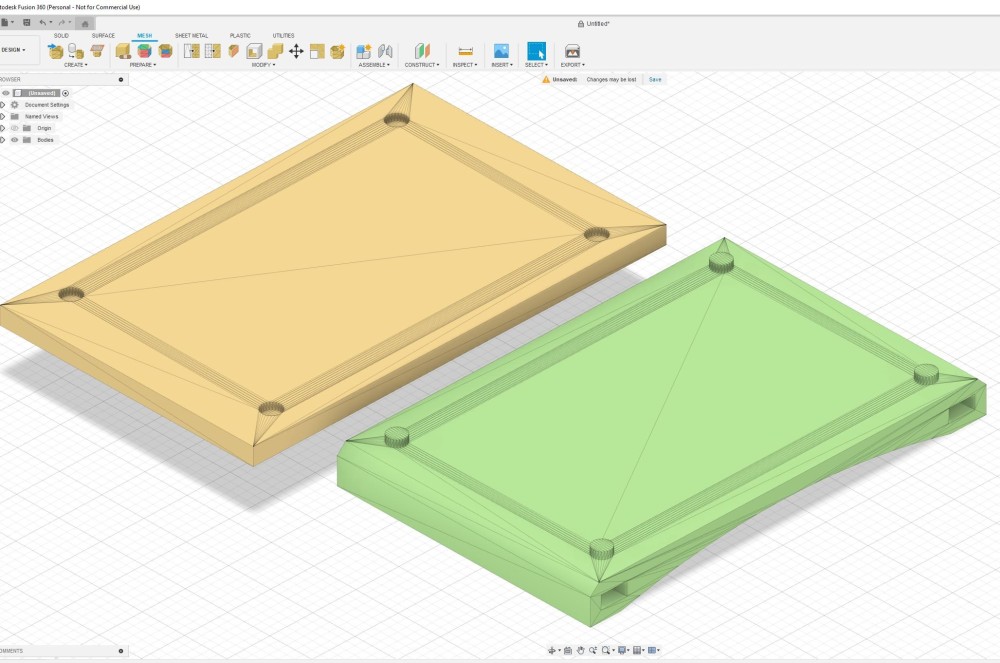Click the Measure icon above Inspect

tap(465, 51)
